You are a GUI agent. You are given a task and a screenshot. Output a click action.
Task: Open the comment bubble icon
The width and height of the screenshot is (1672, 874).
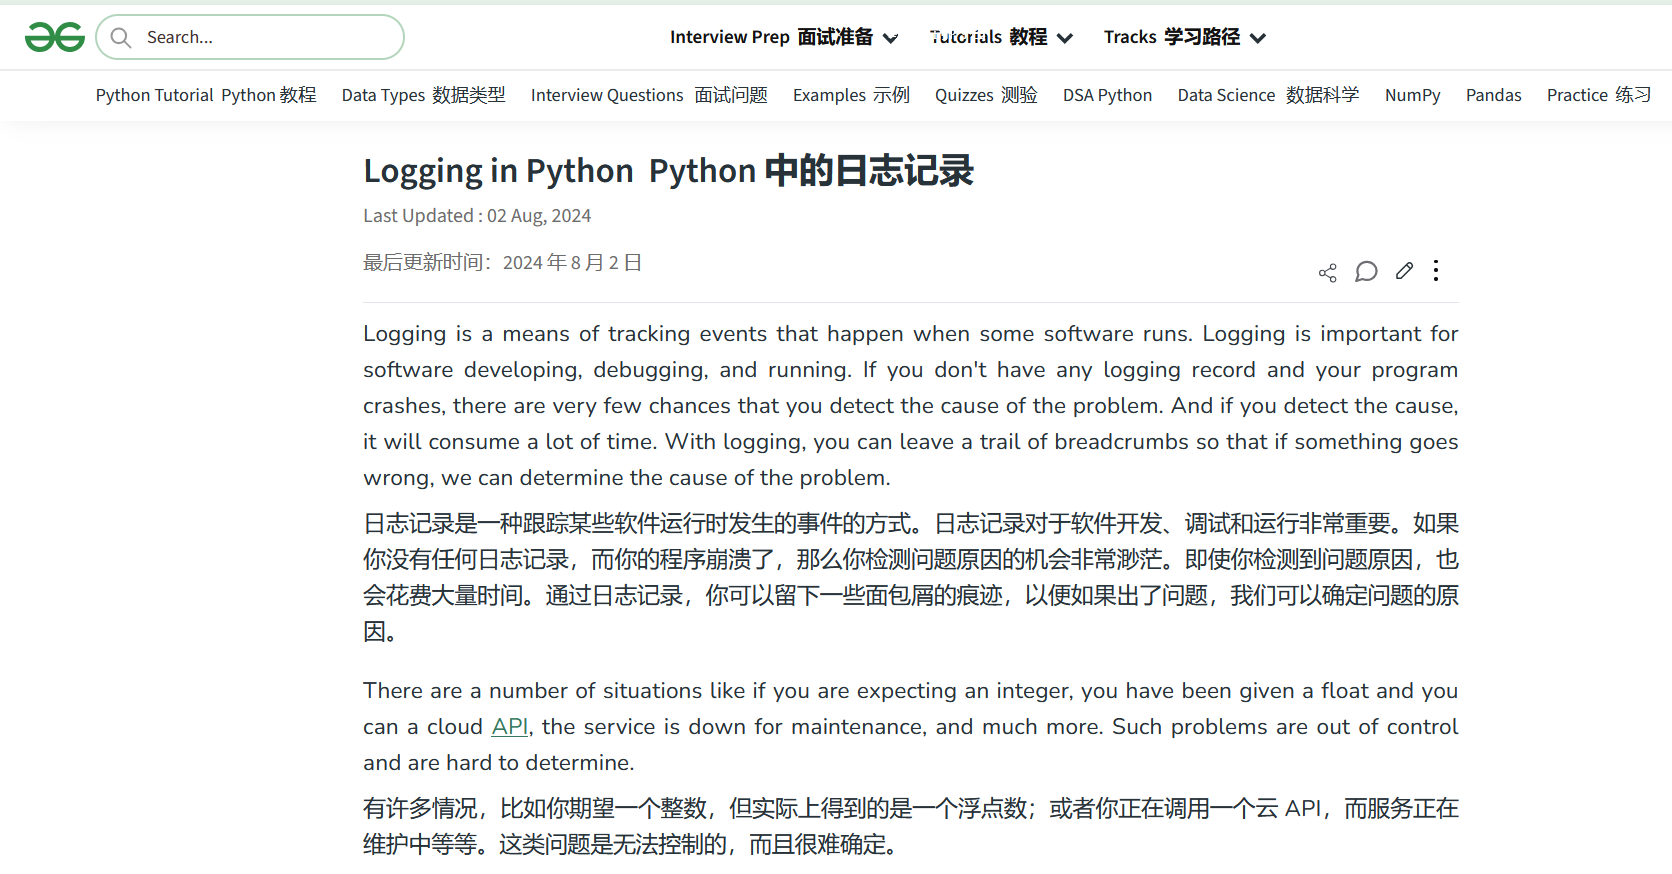tap(1366, 272)
